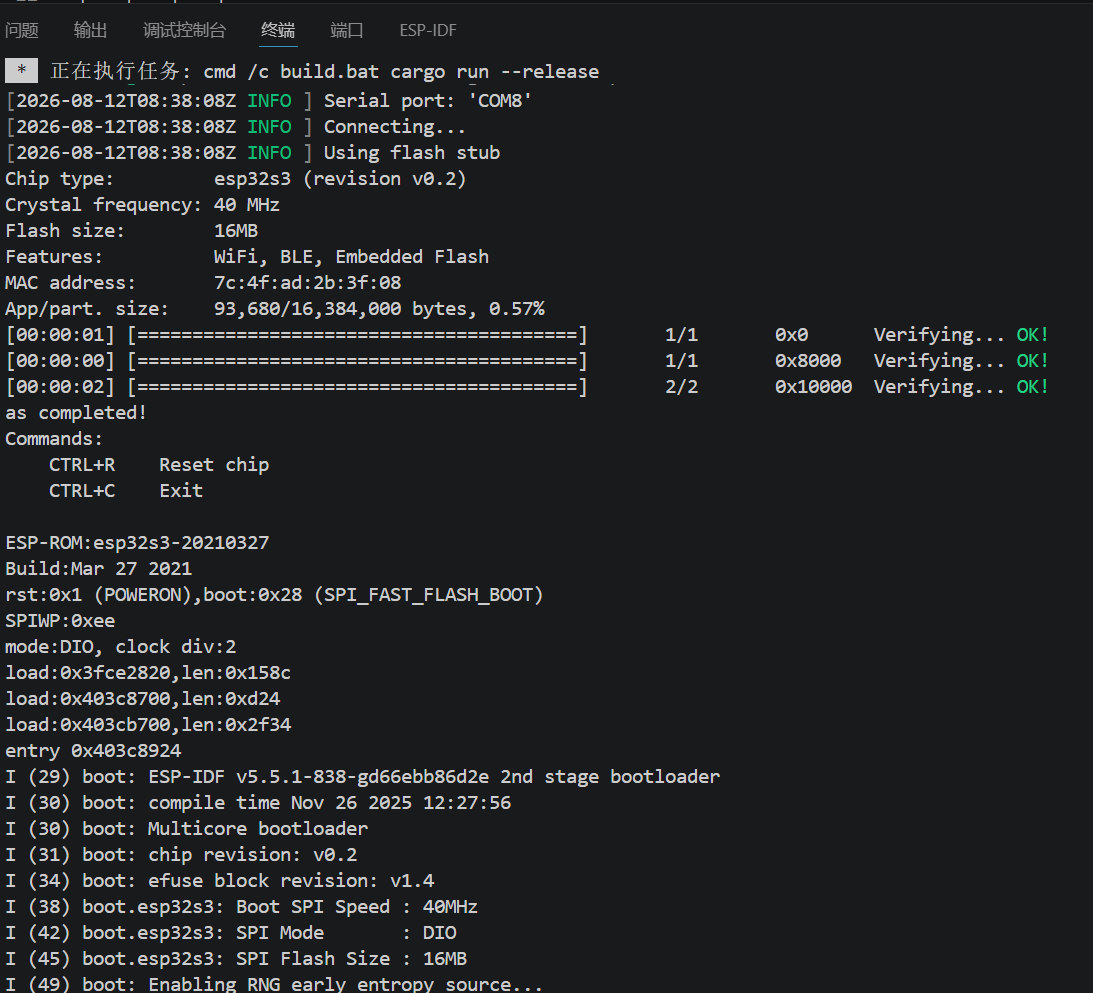
Task: Click the 'entry 0x403c8924' line
Action: pyautogui.click(x=93, y=750)
